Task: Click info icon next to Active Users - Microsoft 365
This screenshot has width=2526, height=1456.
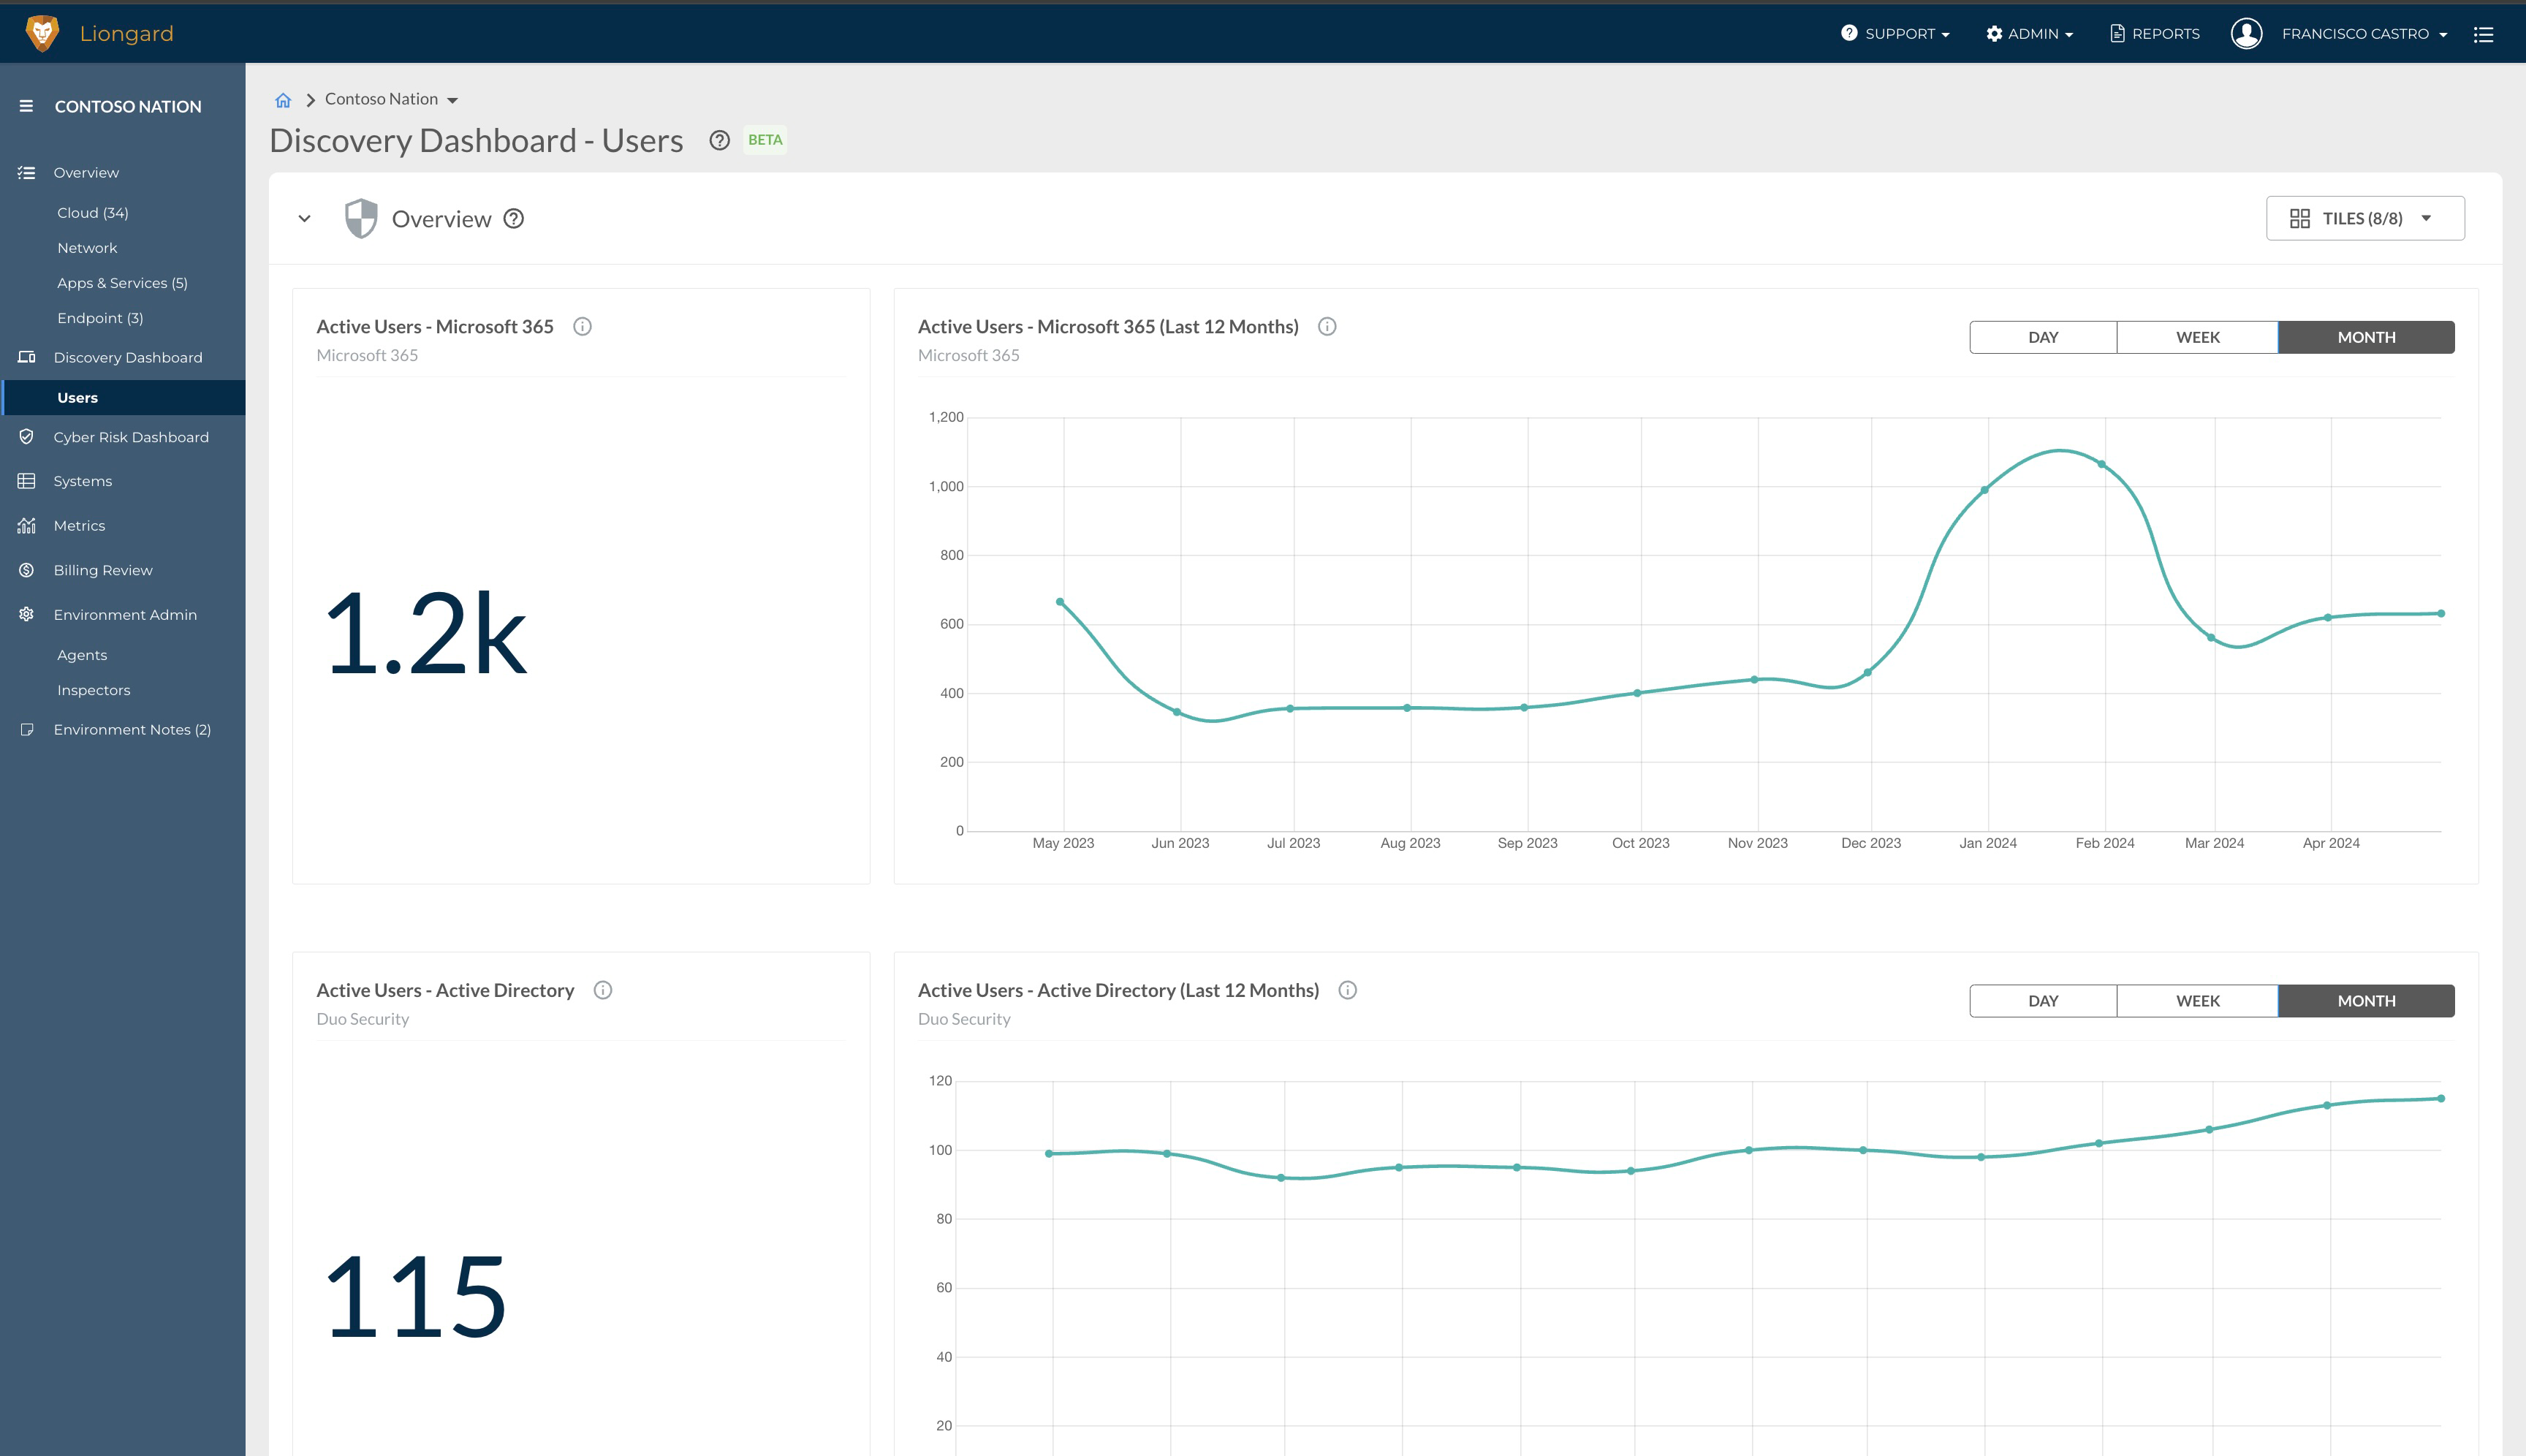Action: pyautogui.click(x=582, y=327)
